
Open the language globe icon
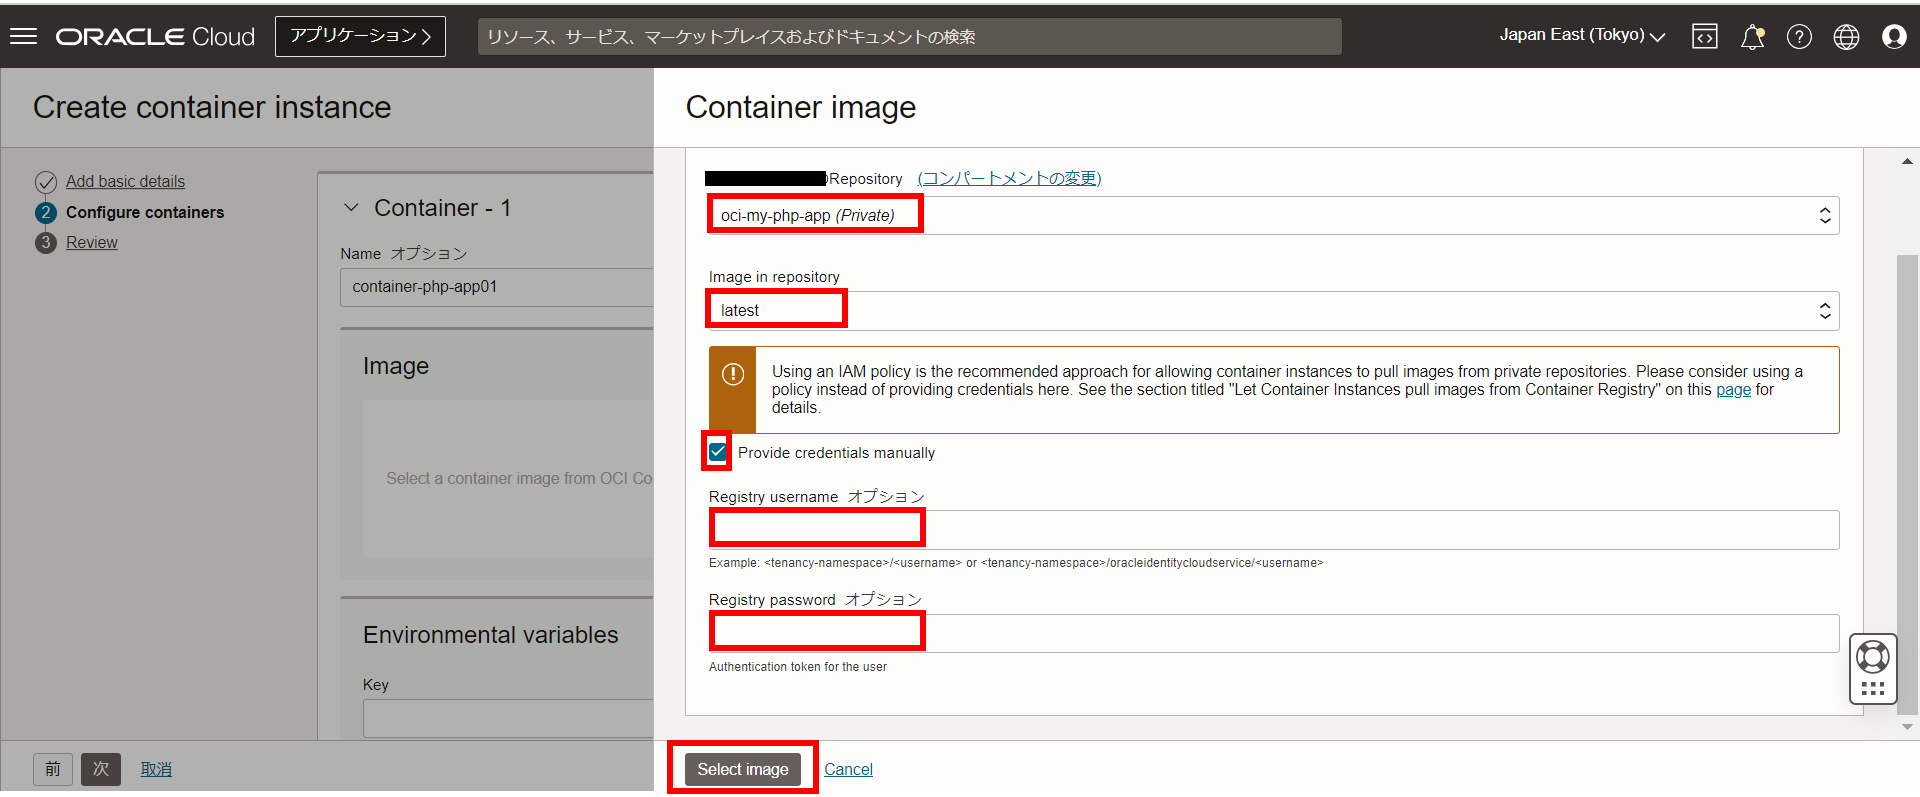[1846, 37]
